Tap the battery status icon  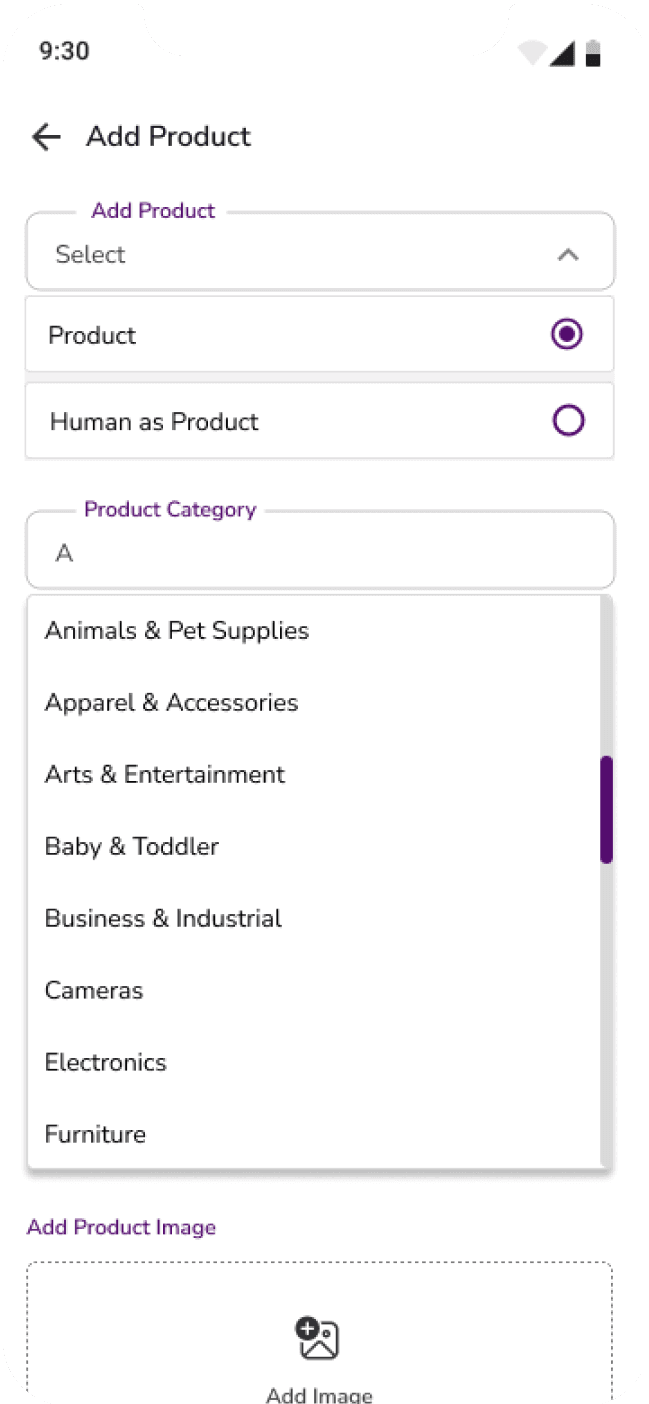(593, 53)
